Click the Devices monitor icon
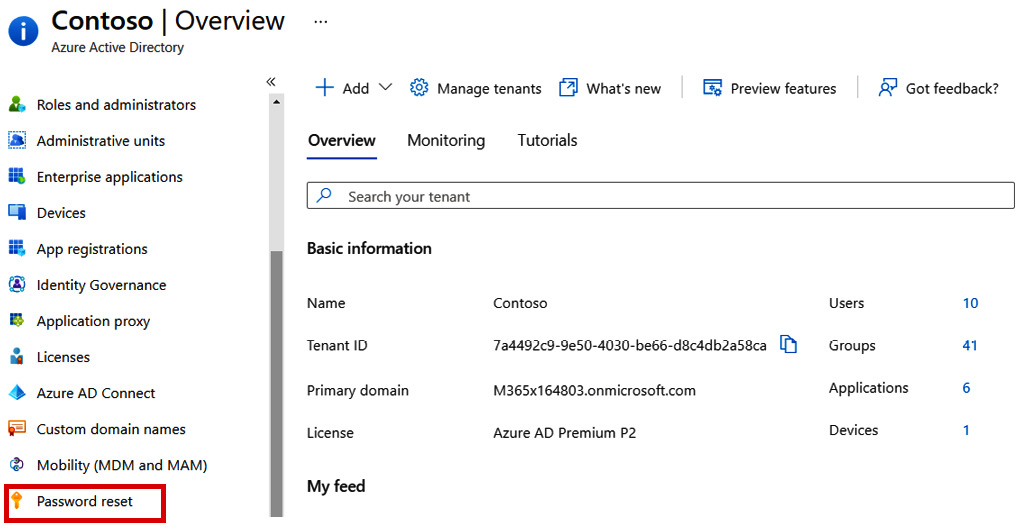The height and width of the screenshot is (529, 1021). point(17,212)
